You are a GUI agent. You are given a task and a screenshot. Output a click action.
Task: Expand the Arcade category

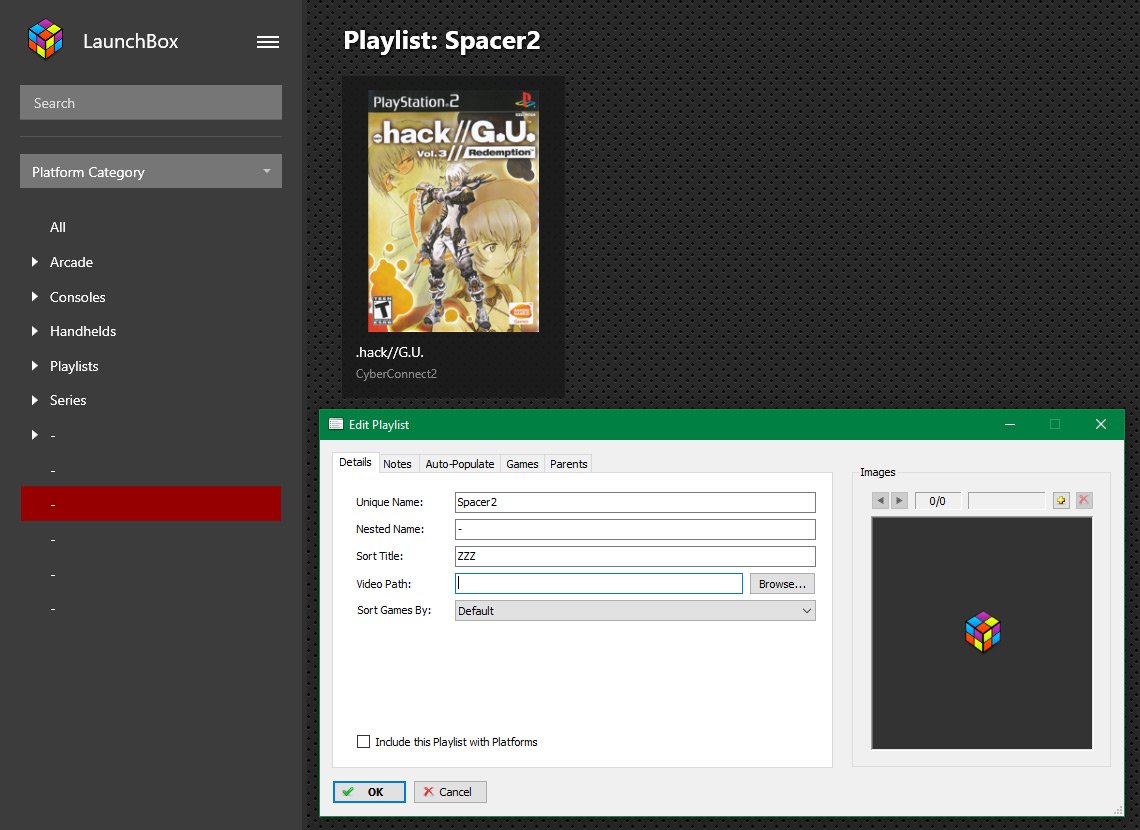(x=34, y=262)
